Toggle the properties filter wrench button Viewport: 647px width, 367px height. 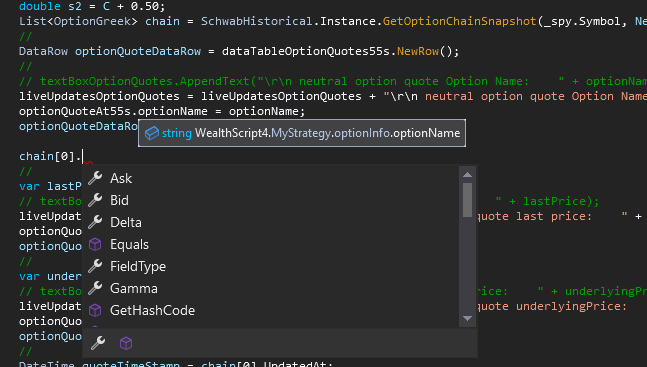(98, 343)
